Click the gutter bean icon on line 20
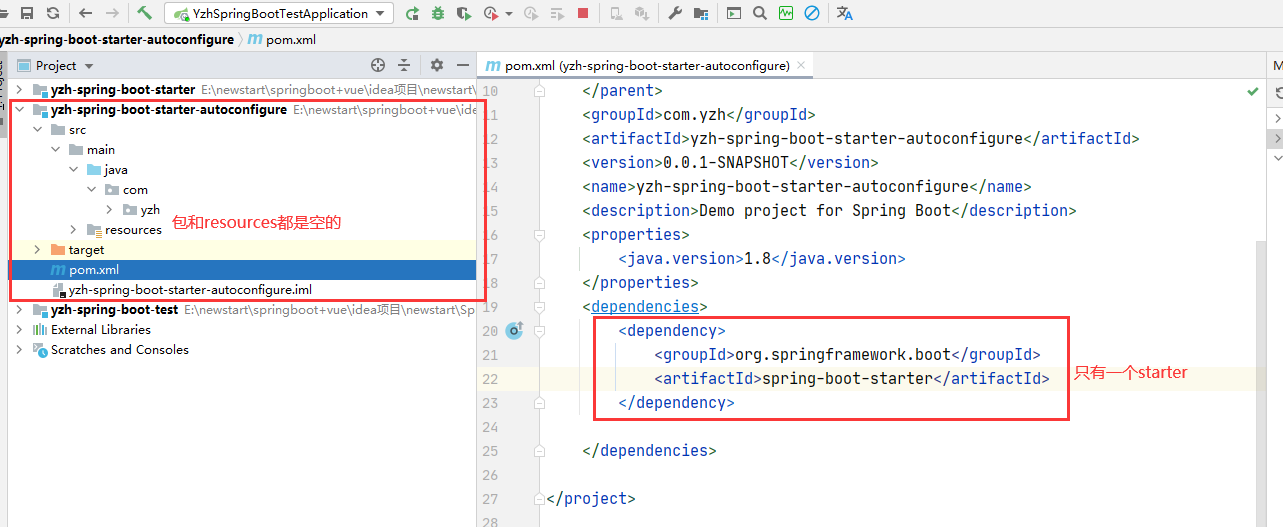 tap(515, 330)
